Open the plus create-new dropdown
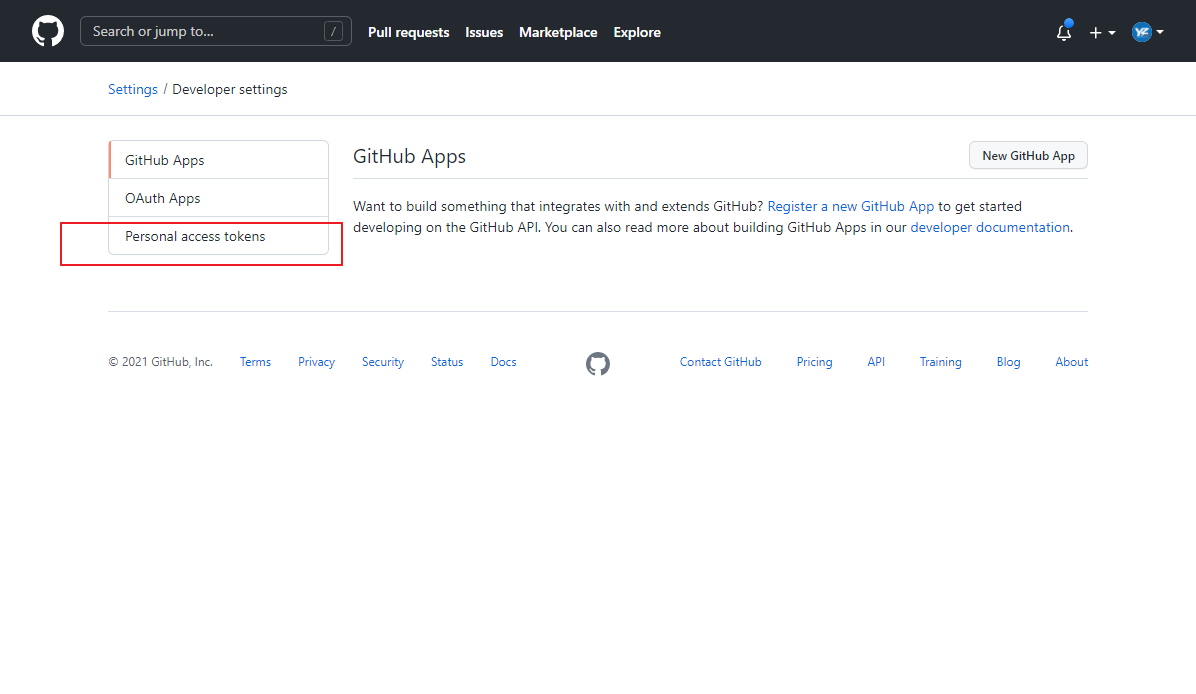The image size is (1196, 694). (1102, 32)
